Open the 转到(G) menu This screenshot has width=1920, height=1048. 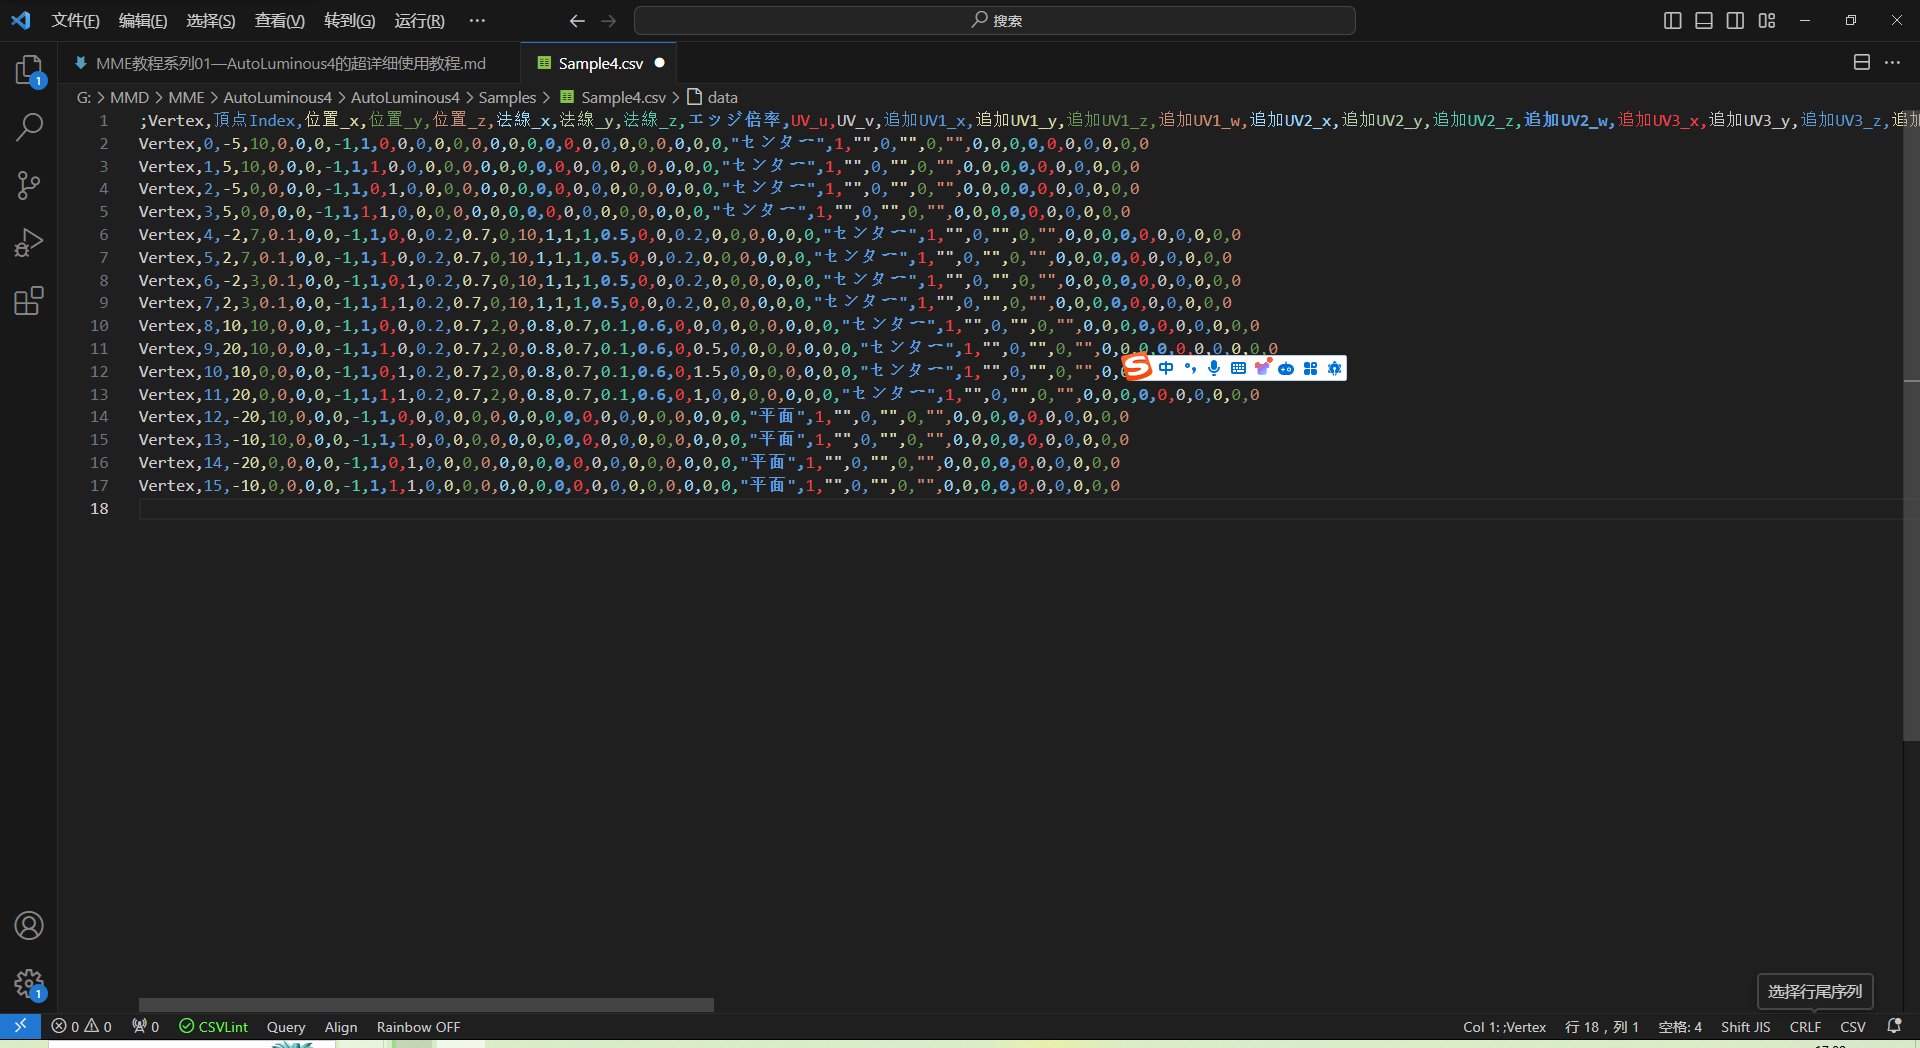(350, 20)
